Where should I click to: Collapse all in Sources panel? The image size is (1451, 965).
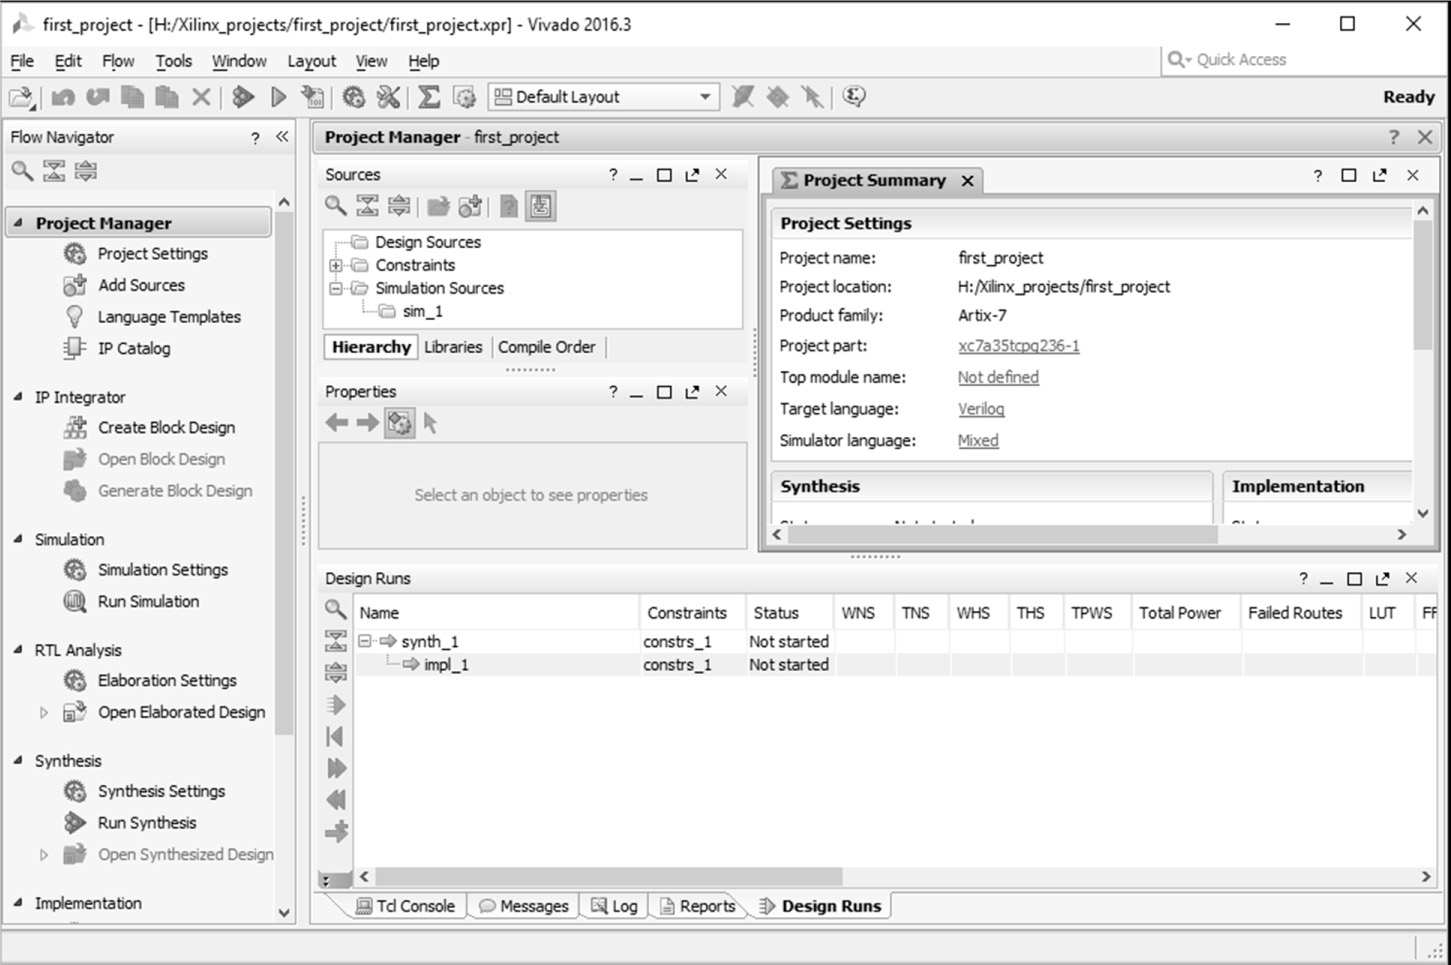(x=368, y=206)
